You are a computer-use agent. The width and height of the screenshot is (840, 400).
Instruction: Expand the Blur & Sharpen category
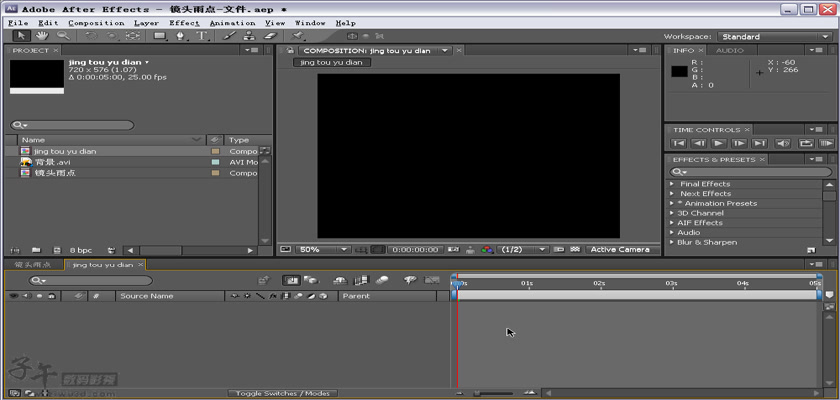[x=672, y=243]
